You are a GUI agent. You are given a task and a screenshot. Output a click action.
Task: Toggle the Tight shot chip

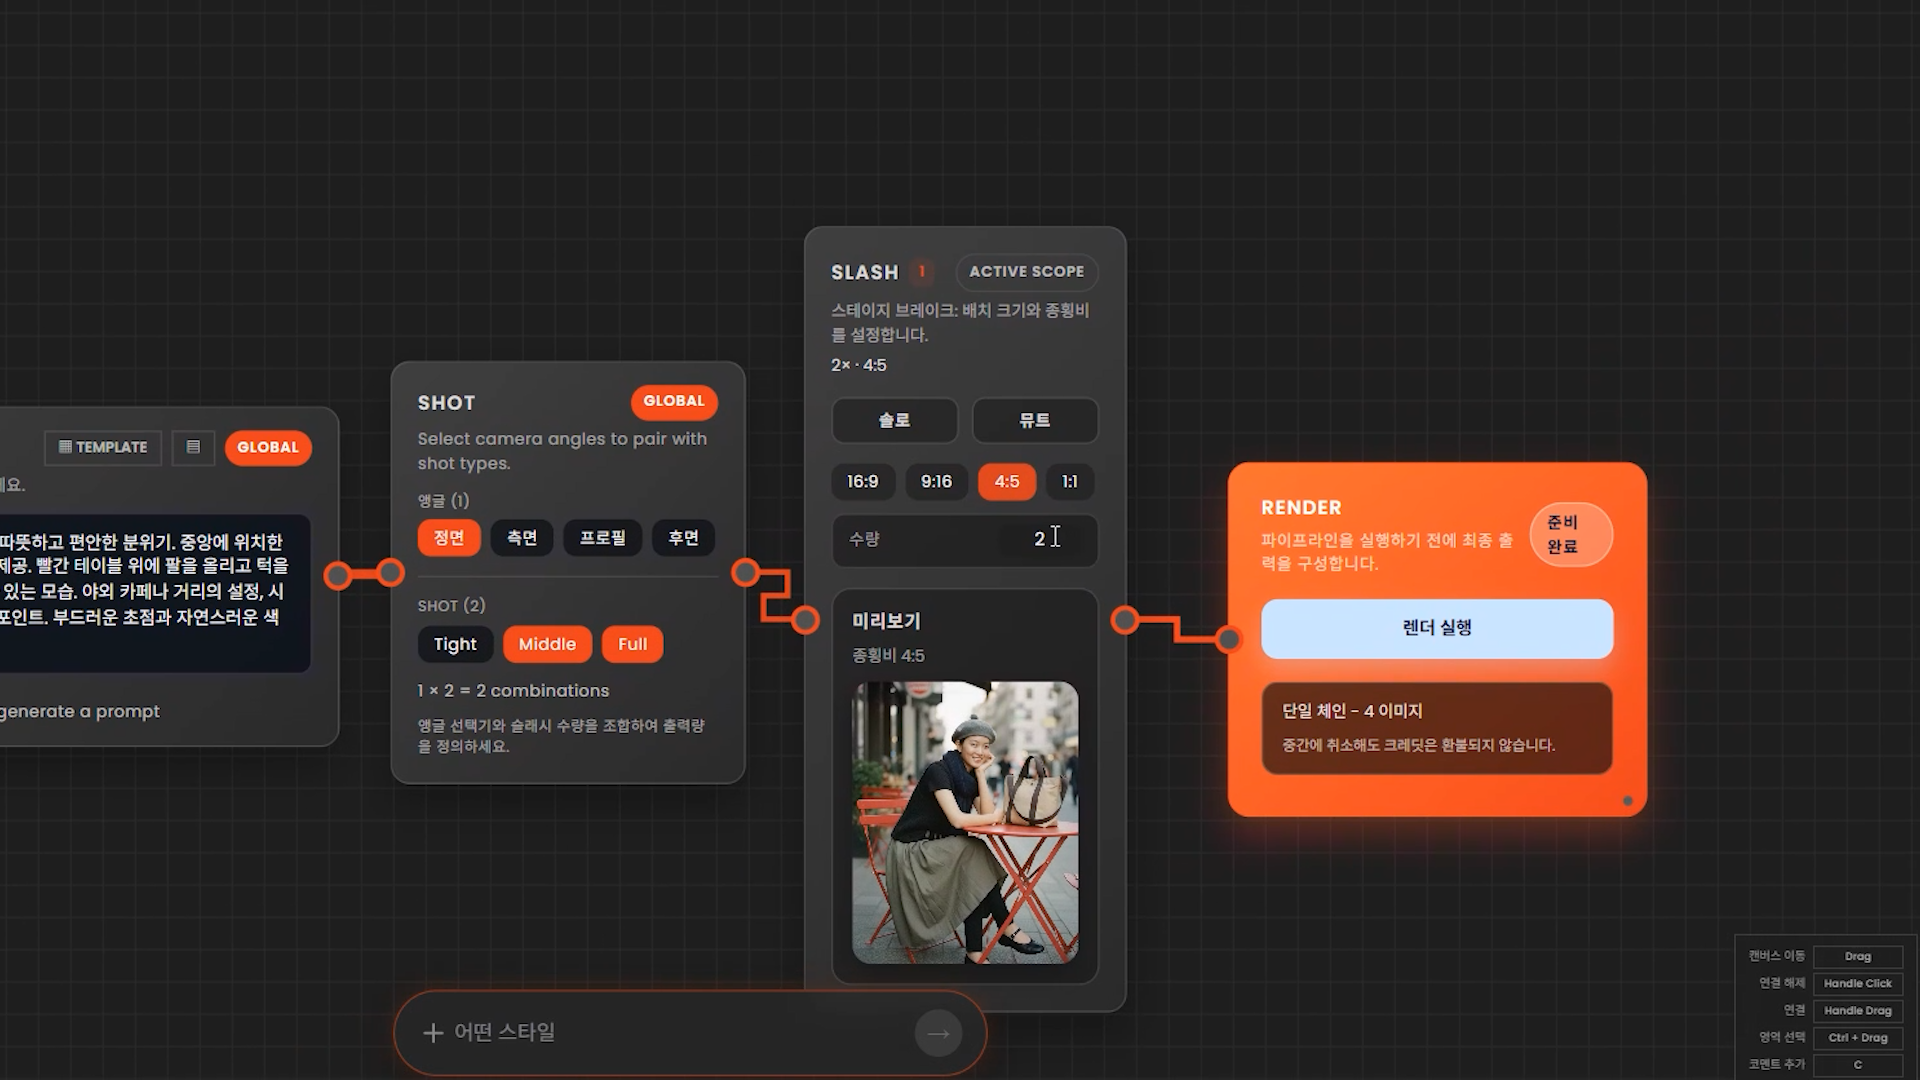tap(455, 644)
